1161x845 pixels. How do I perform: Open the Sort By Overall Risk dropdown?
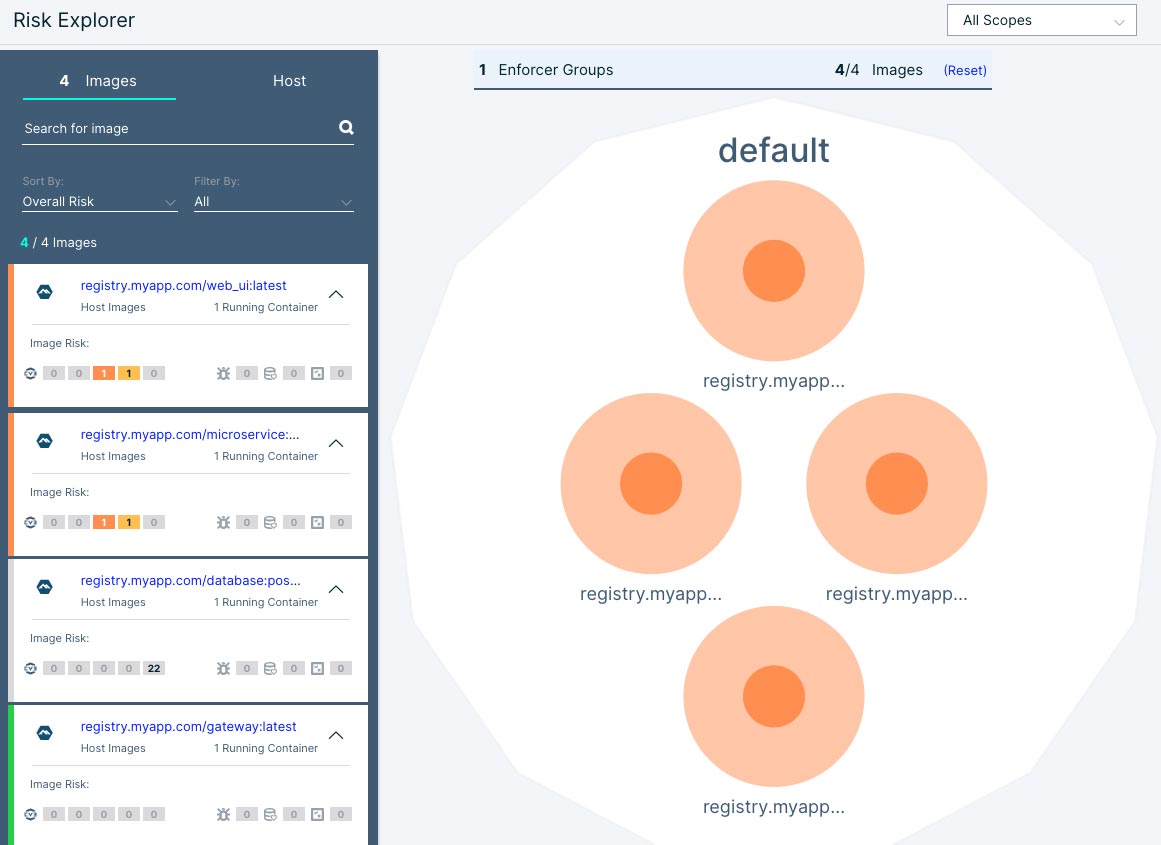coord(100,201)
